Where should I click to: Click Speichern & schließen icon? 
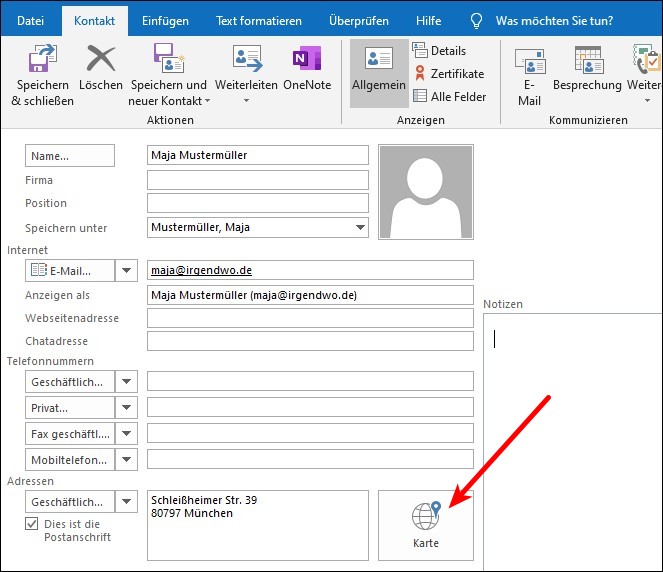[41, 62]
